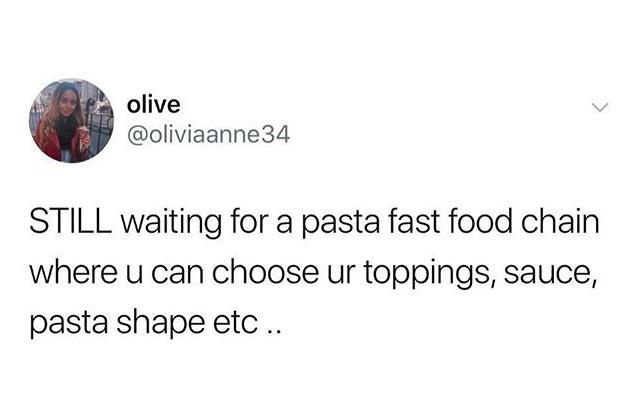Select the word "waiting" in the tweet
This screenshot has height=396, width=638.
coord(171,223)
